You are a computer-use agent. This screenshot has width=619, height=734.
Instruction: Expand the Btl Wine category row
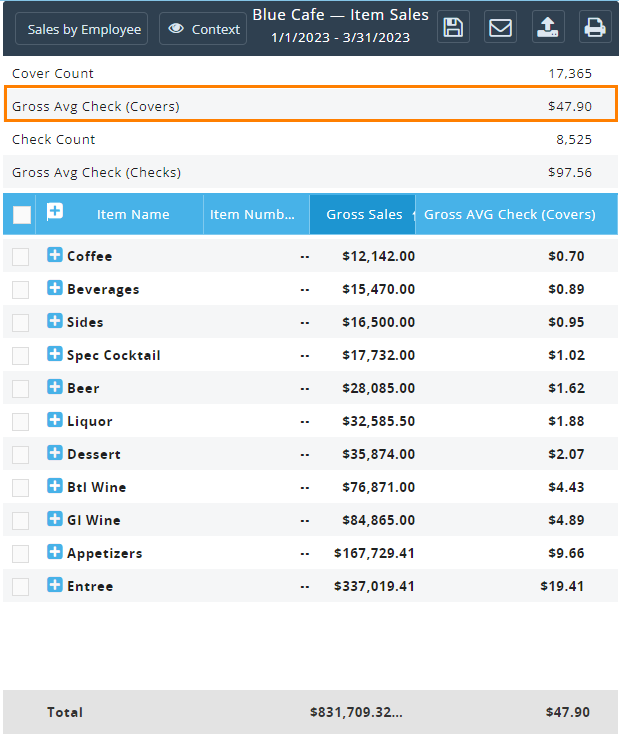tap(55, 485)
